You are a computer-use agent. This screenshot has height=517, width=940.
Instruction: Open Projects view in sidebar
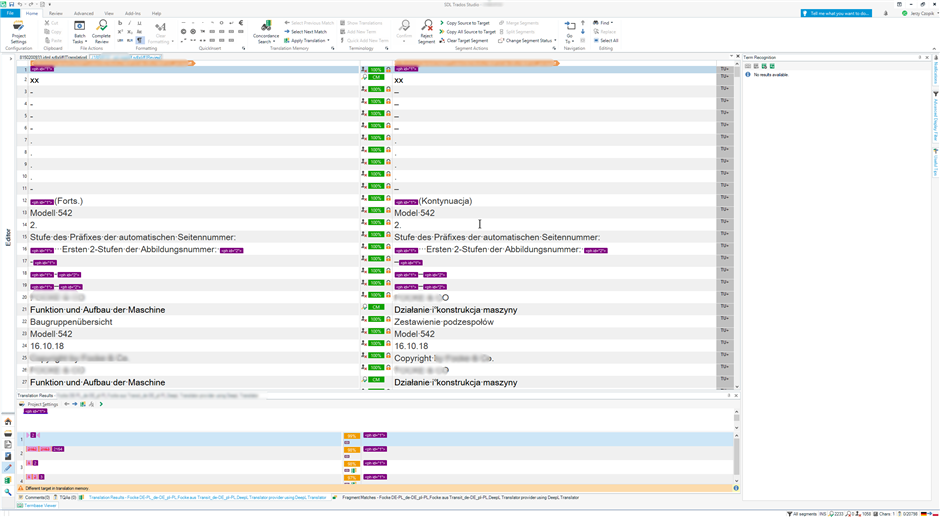pyautogui.click(x=8, y=433)
